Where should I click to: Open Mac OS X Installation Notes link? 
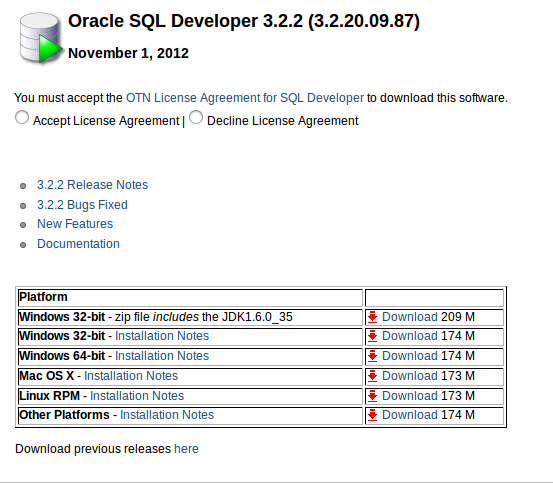point(131,376)
